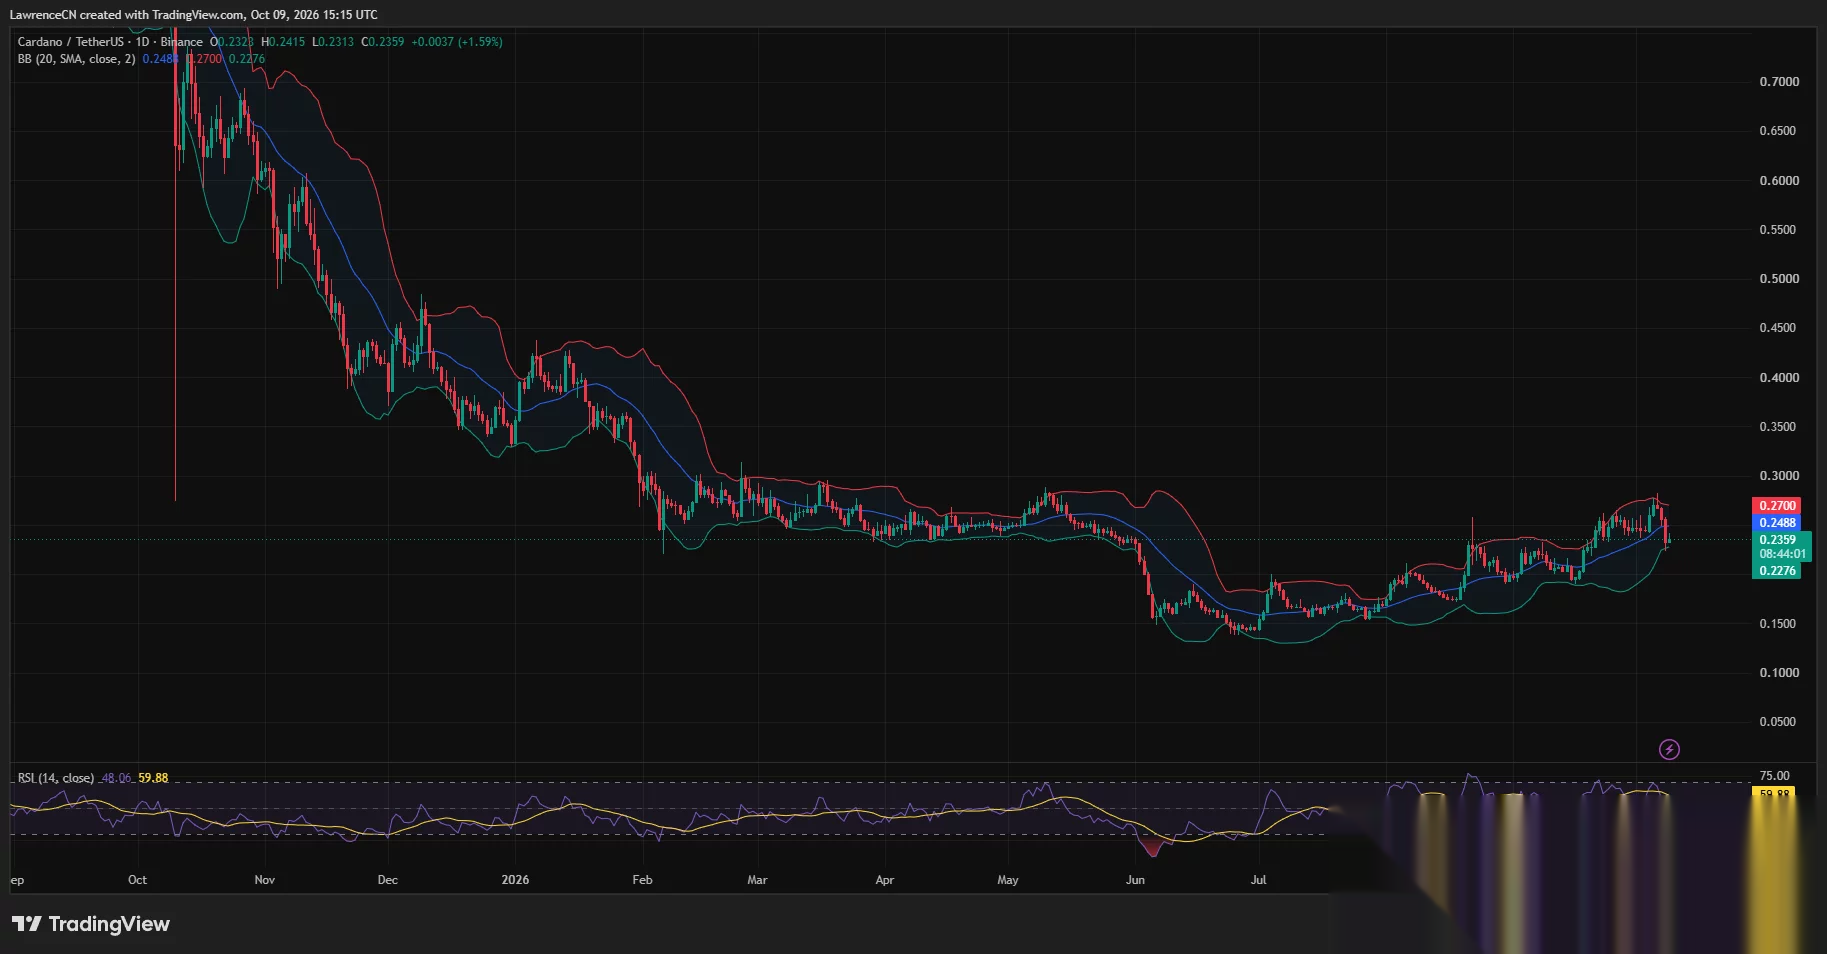The width and height of the screenshot is (1827, 954).
Task: Select the RSI (14, close) indicator legend
Action: click(x=56, y=778)
